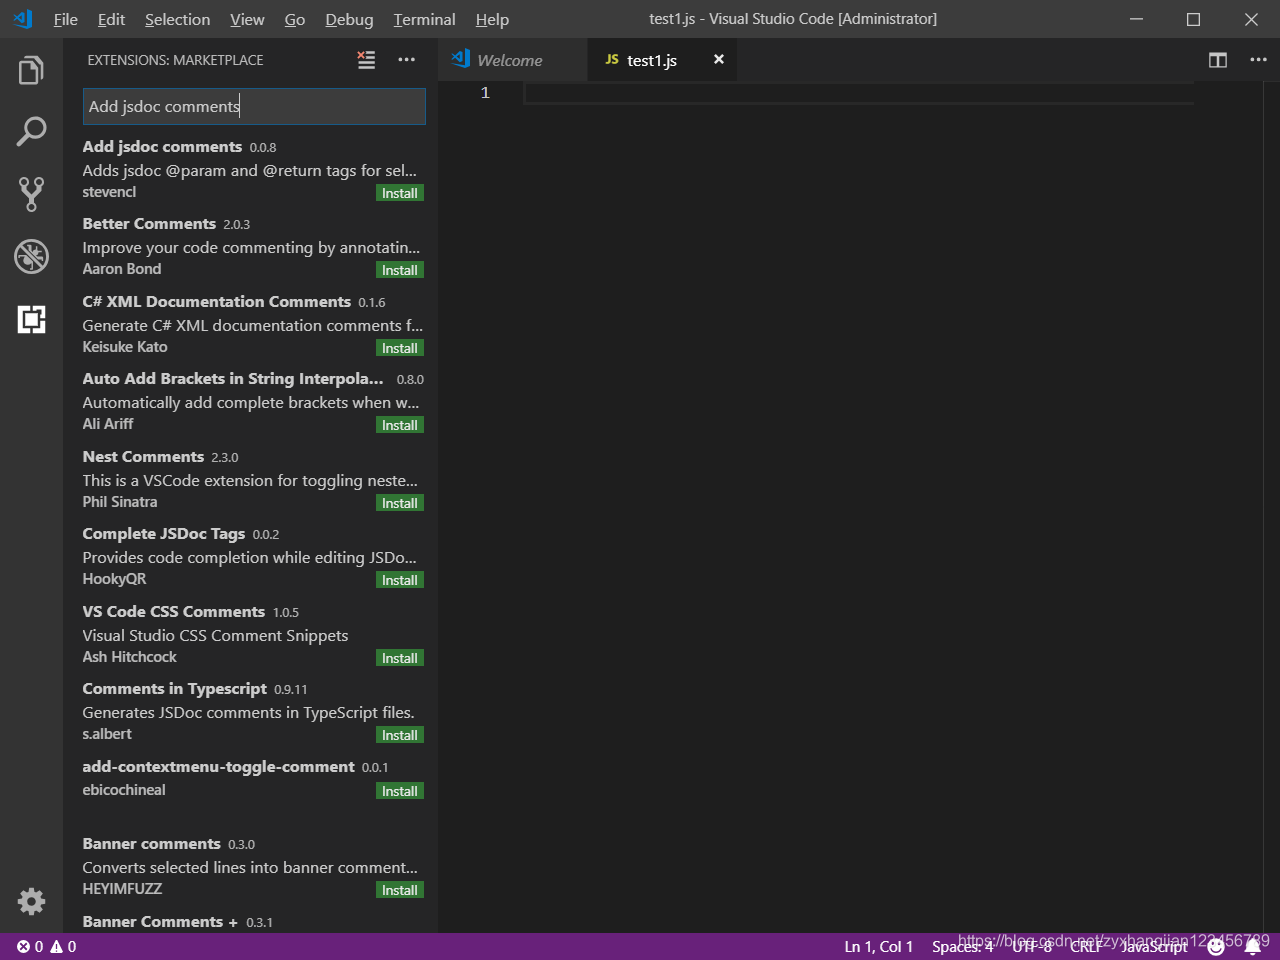Open the Go menu

[295, 19]
